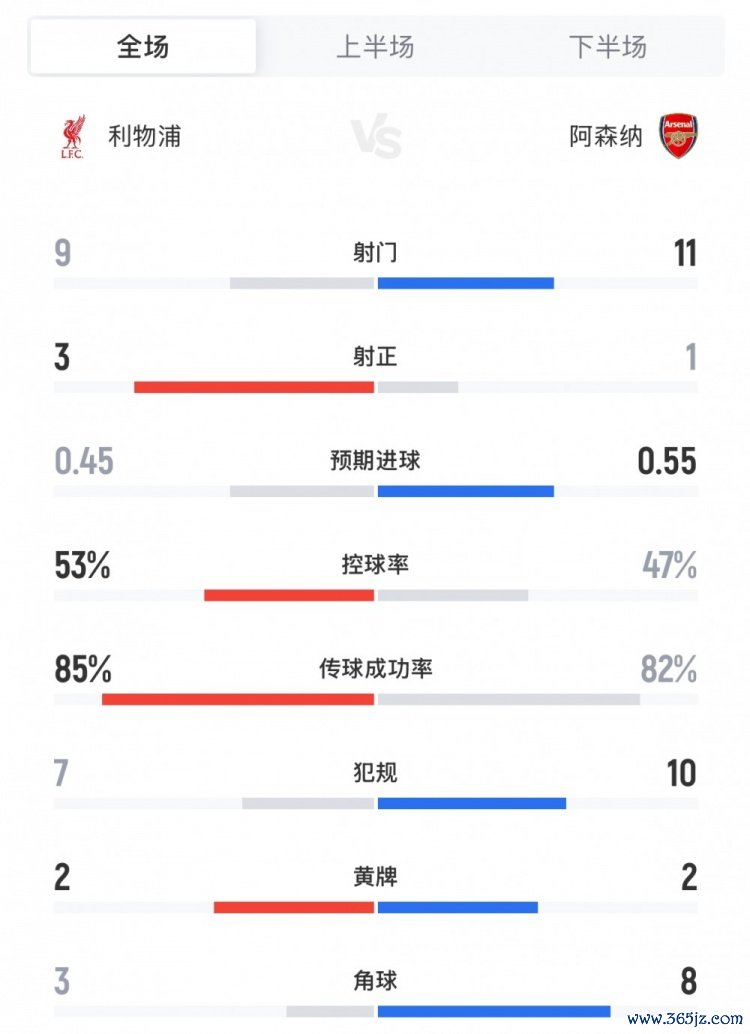This screenshot has width=750, height=1034.
Task: Click the red Liverpool 射正 bar
Action: (254, 387)
